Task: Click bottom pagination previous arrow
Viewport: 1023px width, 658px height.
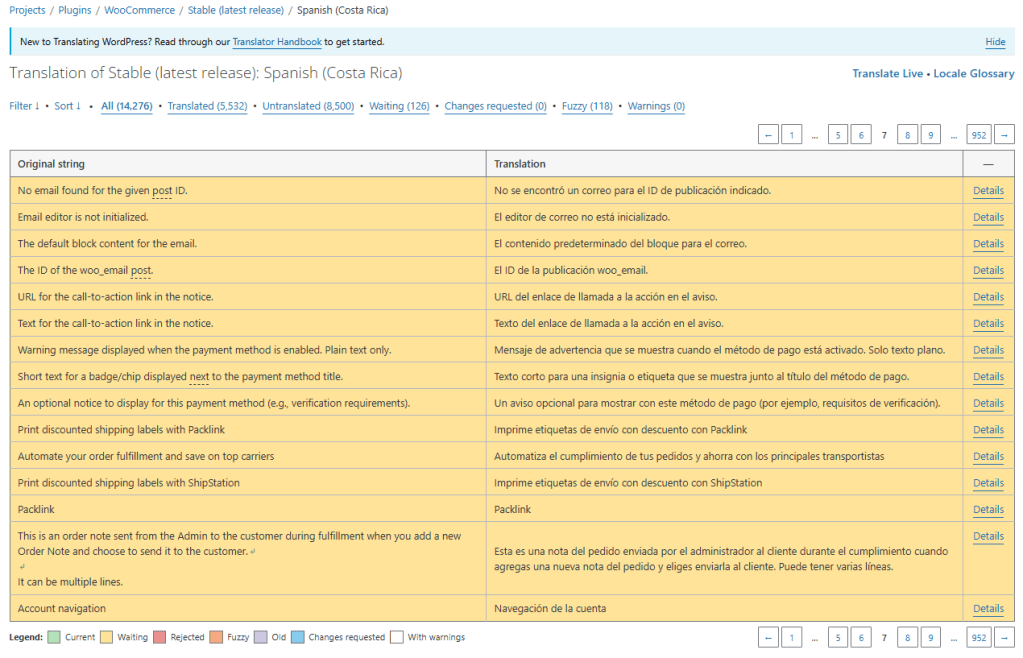Action: click(768, 637)
